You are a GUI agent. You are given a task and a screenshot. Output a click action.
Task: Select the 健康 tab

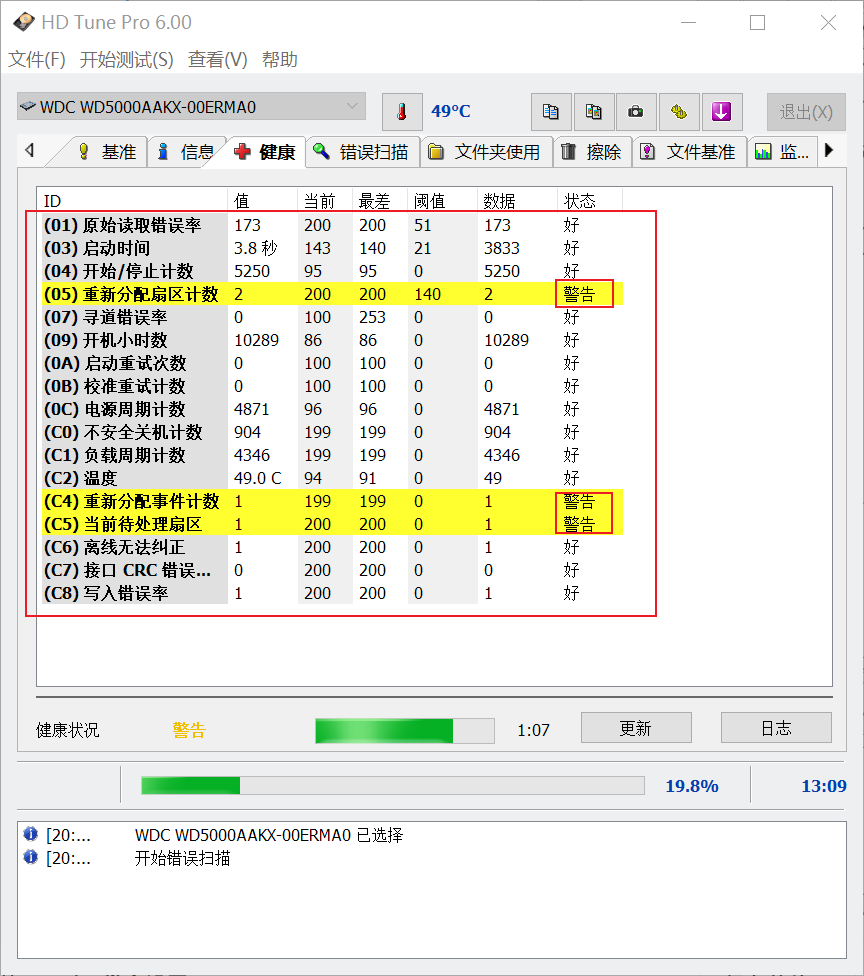[265, 152]
